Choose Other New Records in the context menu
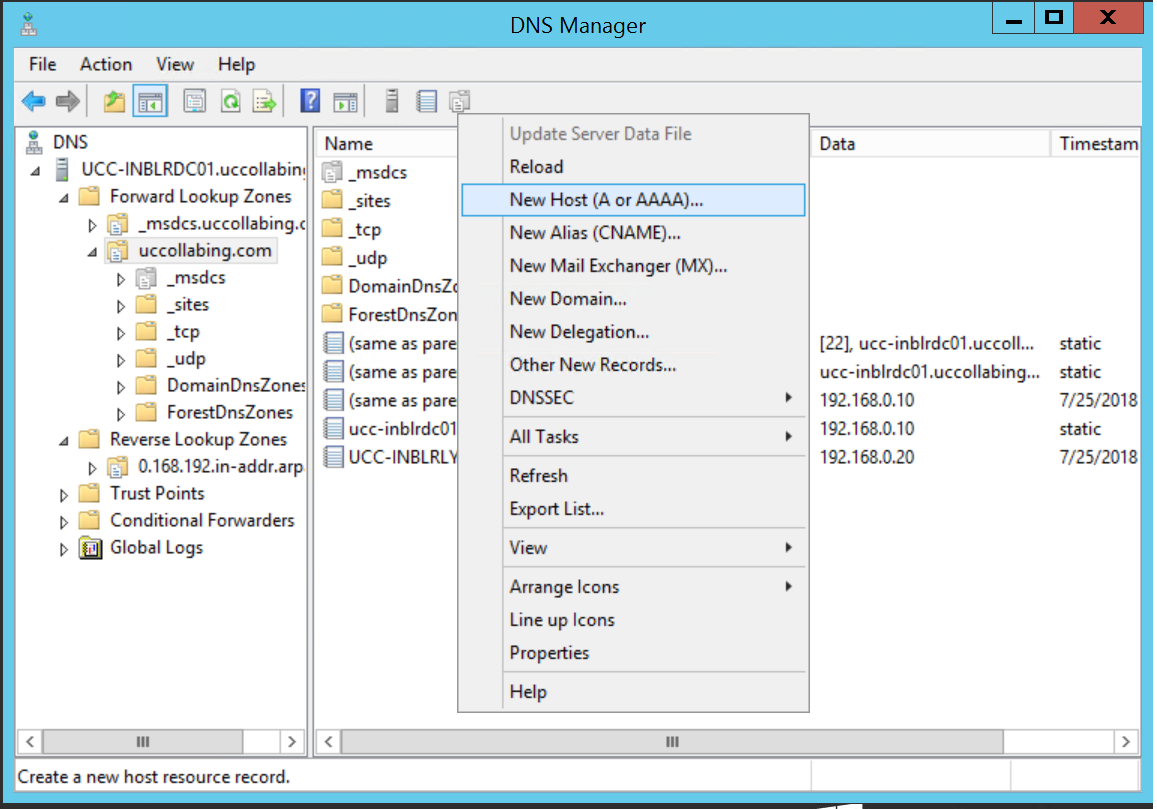The image size is (1157, 809). pyautogui.click(x=633, y=365)
